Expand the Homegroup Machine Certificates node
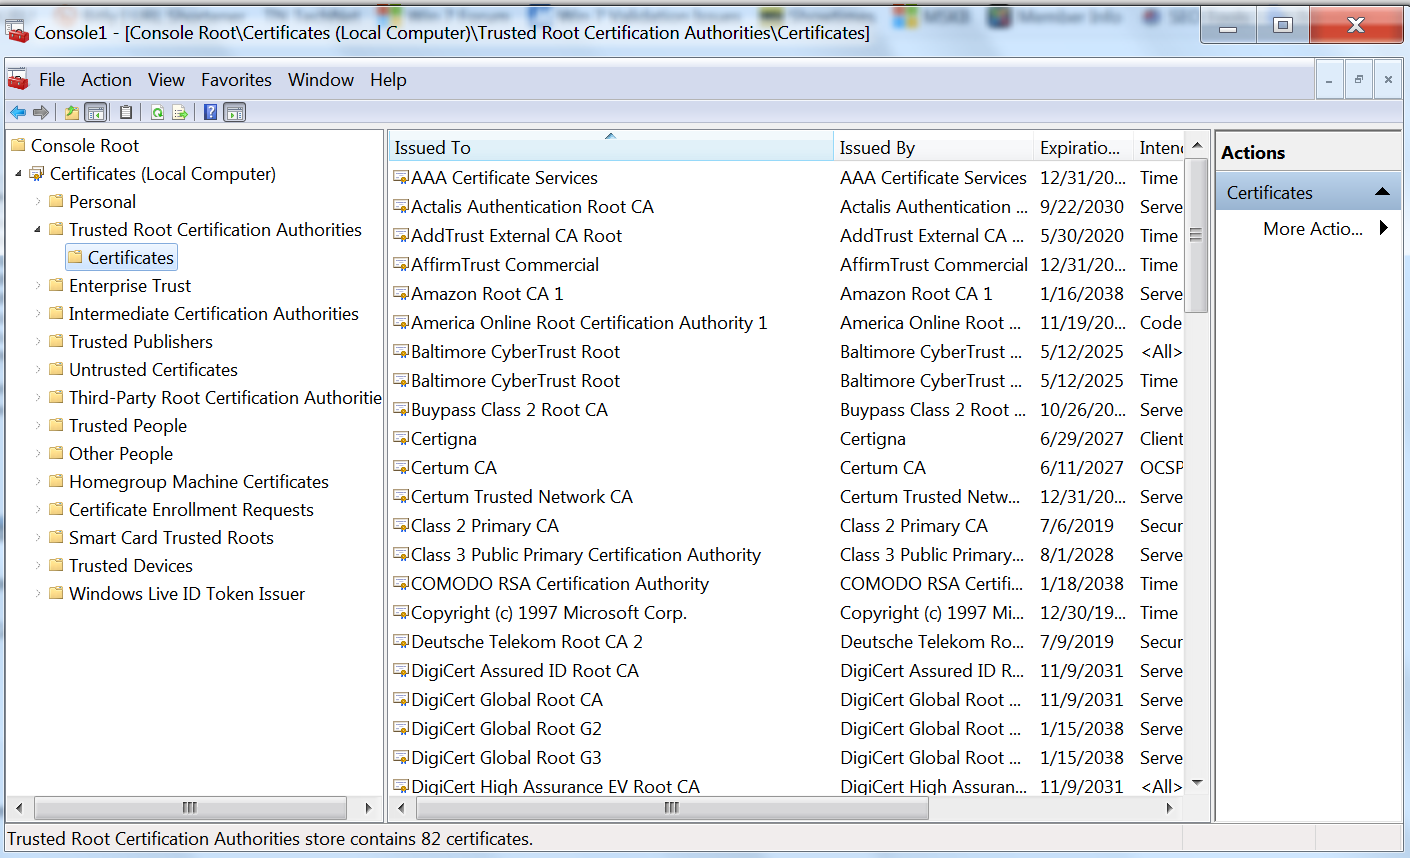The width and height of the screenshot is (1410, 858). point(38,482)
